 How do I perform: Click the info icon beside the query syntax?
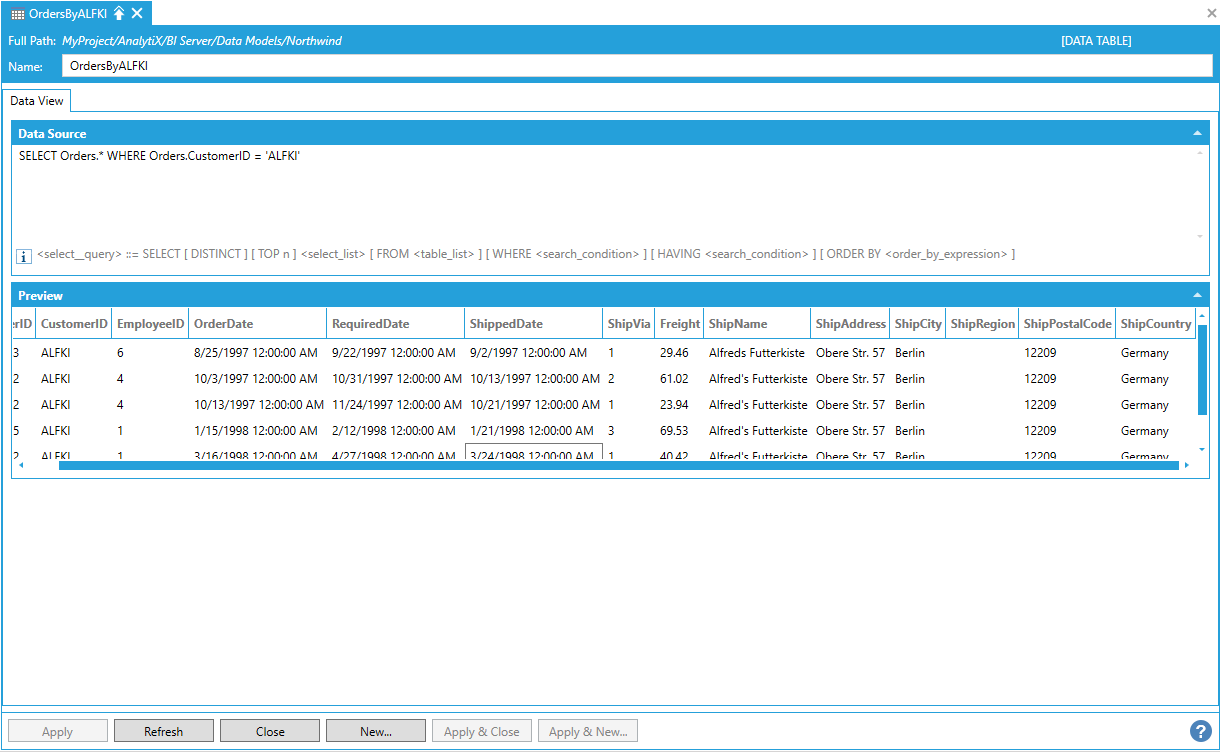point(24,256)
